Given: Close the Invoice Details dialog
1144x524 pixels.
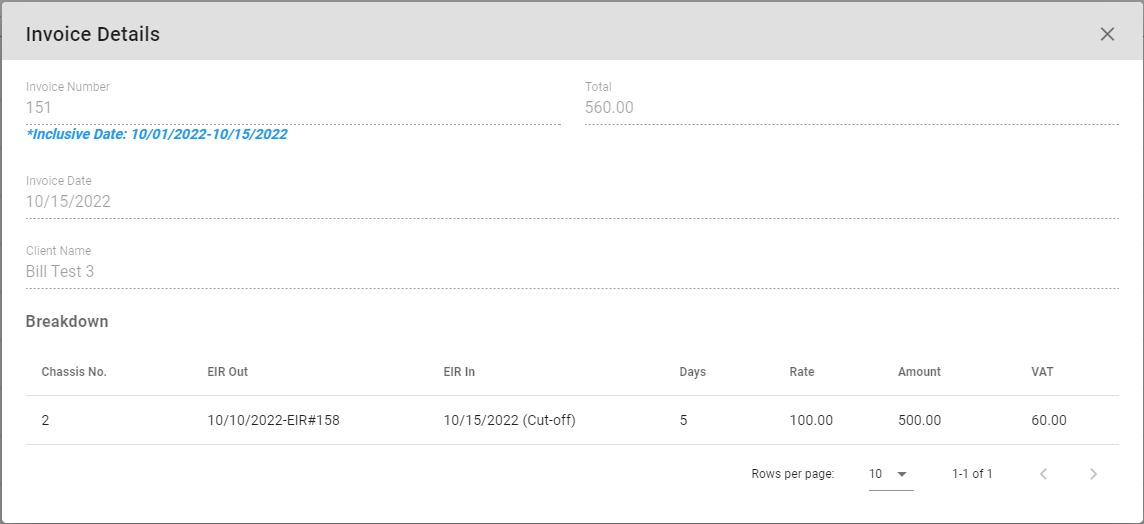Looking at the screenshot, I should click(x=1107, y=34).
